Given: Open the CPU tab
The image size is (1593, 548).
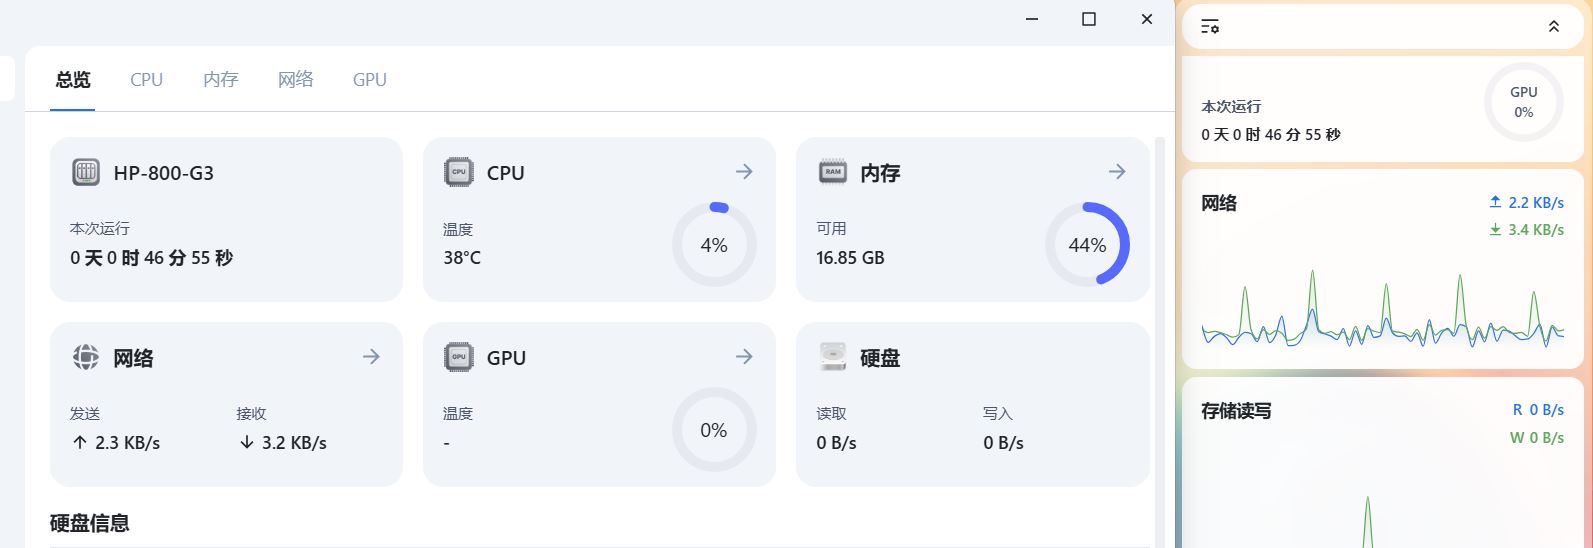Looking at the screenshot, I should [146, 80].
